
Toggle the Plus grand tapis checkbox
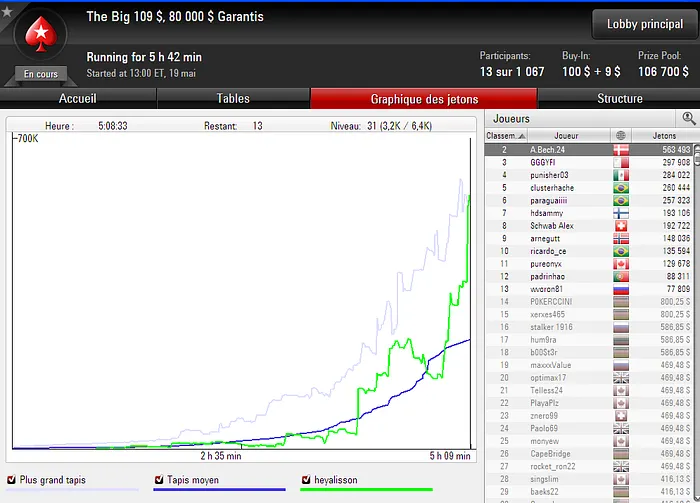[x=12, y=480]
